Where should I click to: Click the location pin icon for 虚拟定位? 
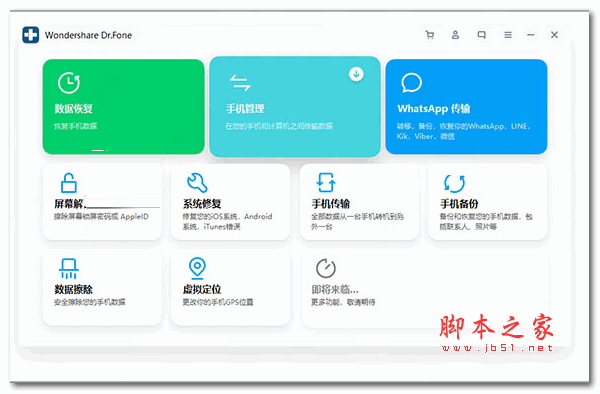pos(197,268)
